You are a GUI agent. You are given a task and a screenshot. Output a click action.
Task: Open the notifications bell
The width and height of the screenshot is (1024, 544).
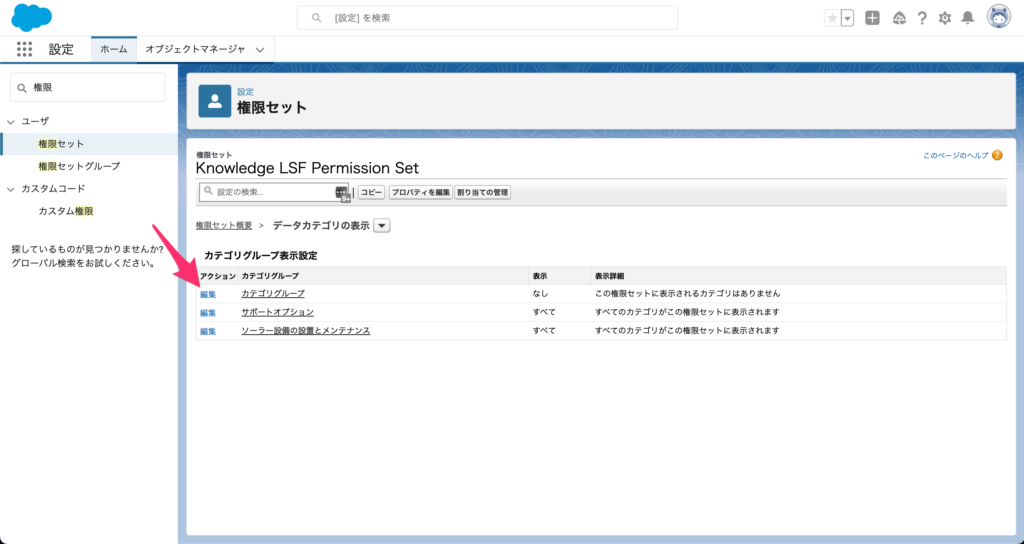(x=968, y=18)
